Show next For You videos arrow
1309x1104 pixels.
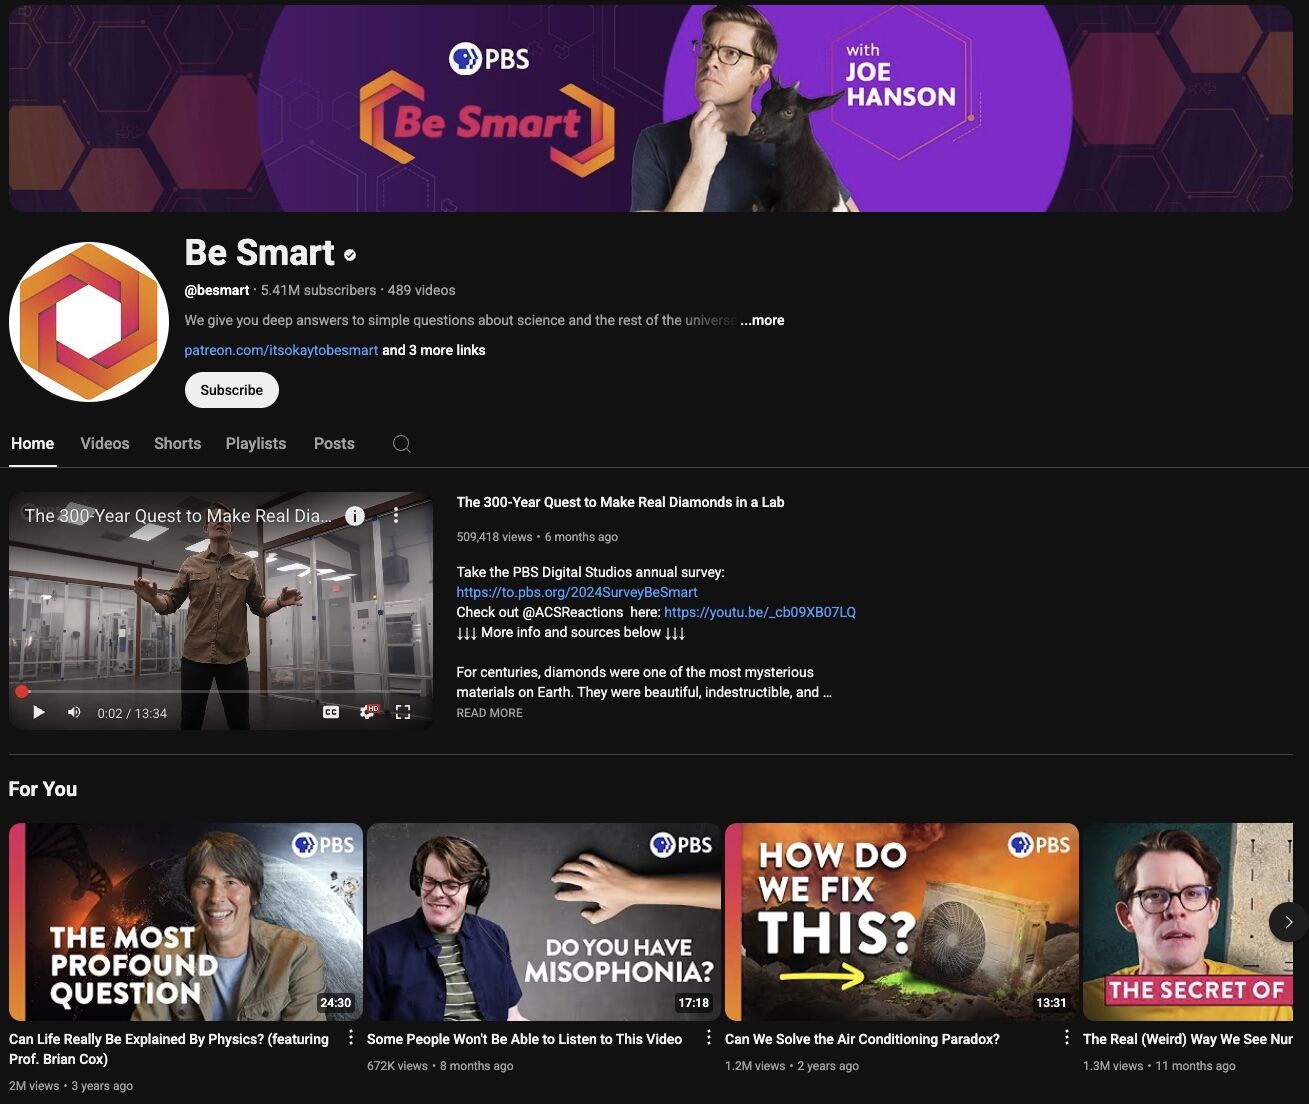coord(1288,922)
